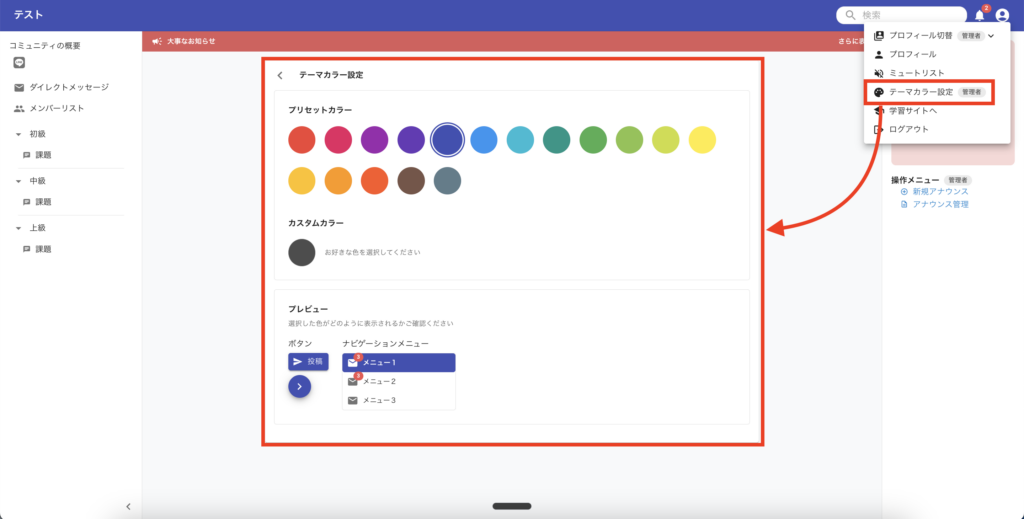Image resolution: width=1024 pixels, height=519 pixels.
Task: Click コミュニティの概要 in the sidebar
Action: [45, 46]
